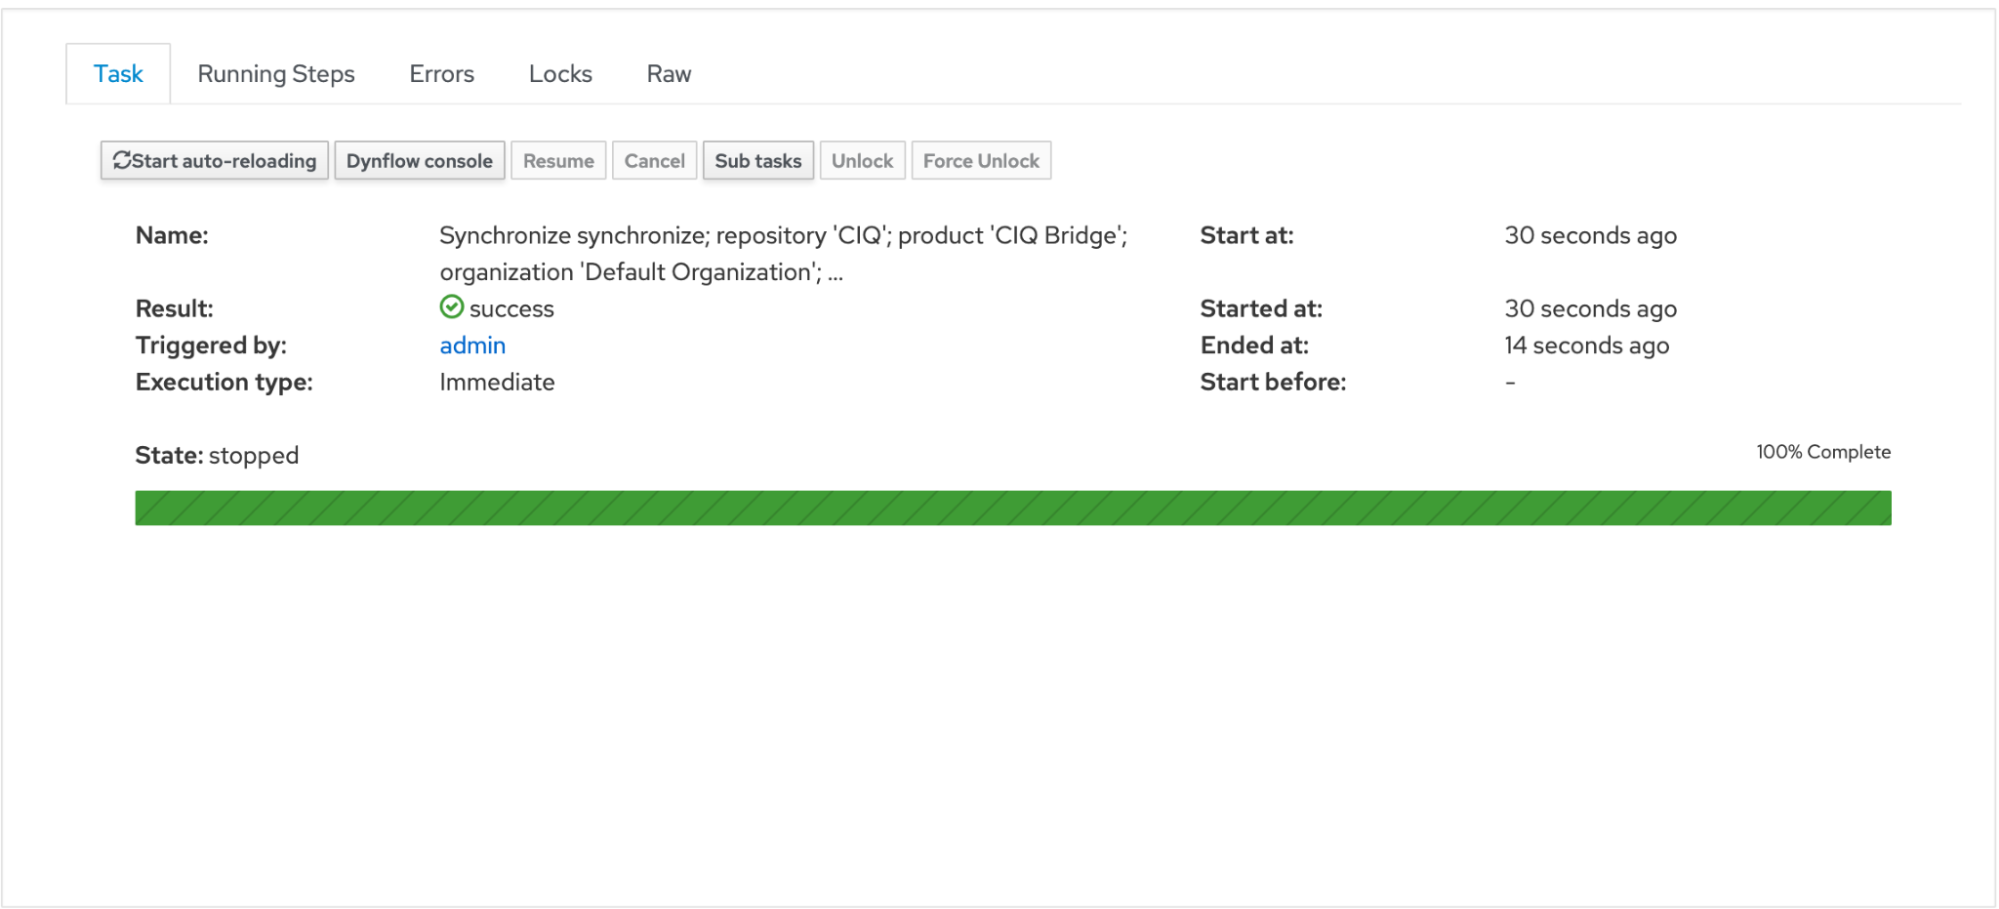Click the green task progress bar
This screenshot has height=909, width=1999.
[x=1012, y=508]
